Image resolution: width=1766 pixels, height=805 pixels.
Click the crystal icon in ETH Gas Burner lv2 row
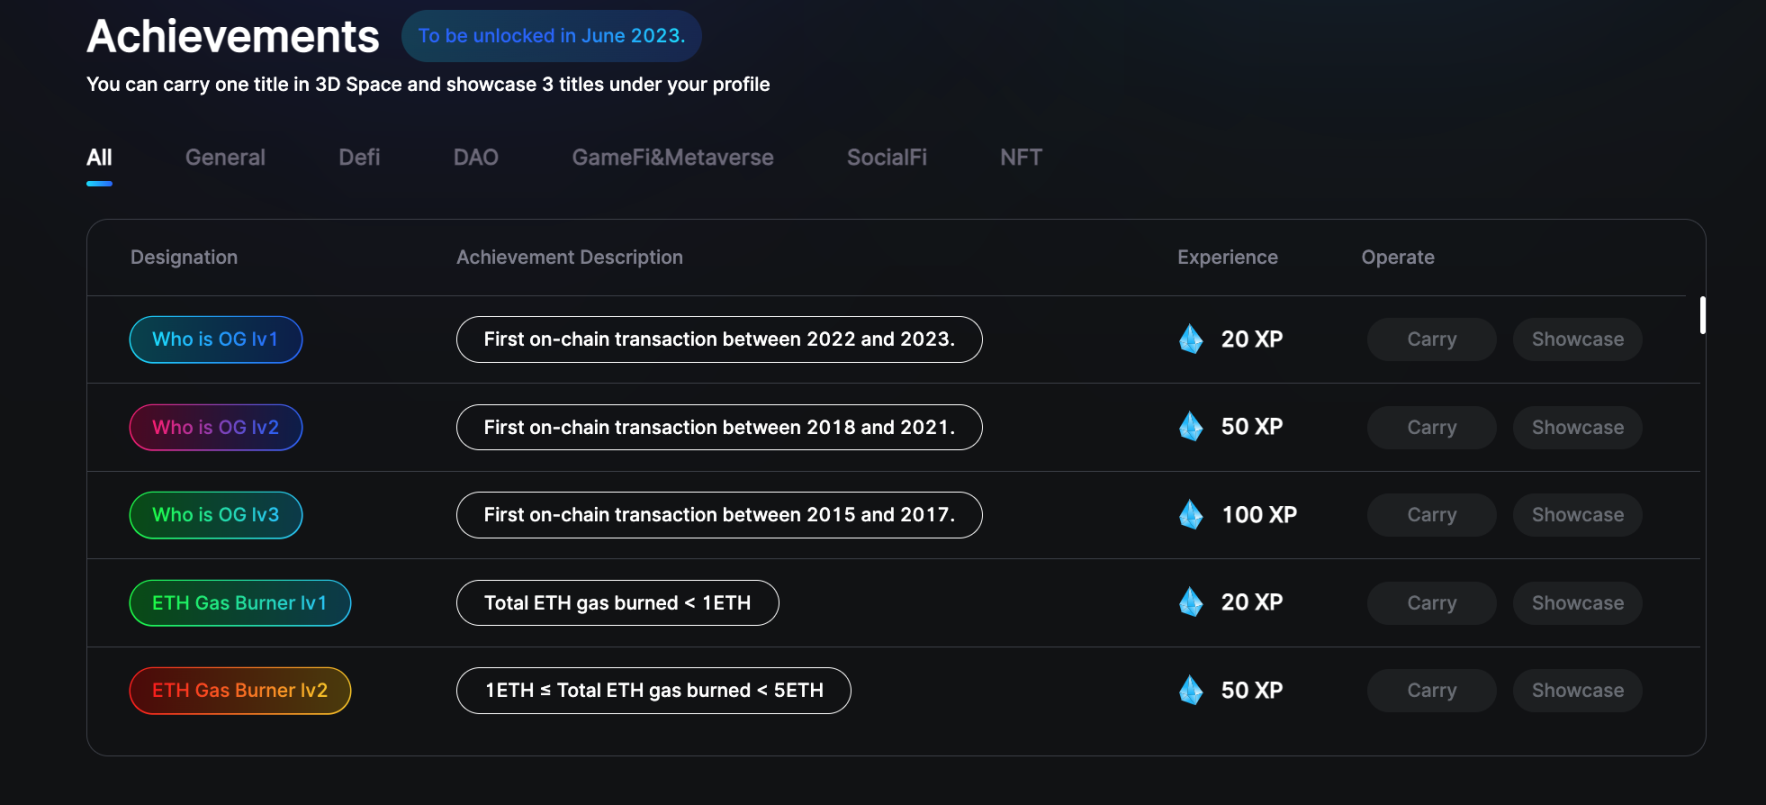tap(1190, 690)
